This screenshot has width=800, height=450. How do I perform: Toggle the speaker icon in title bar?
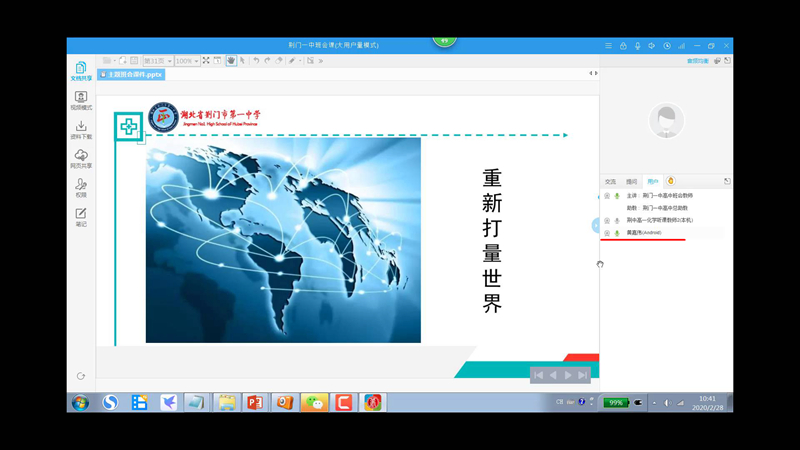click(652, 46)
